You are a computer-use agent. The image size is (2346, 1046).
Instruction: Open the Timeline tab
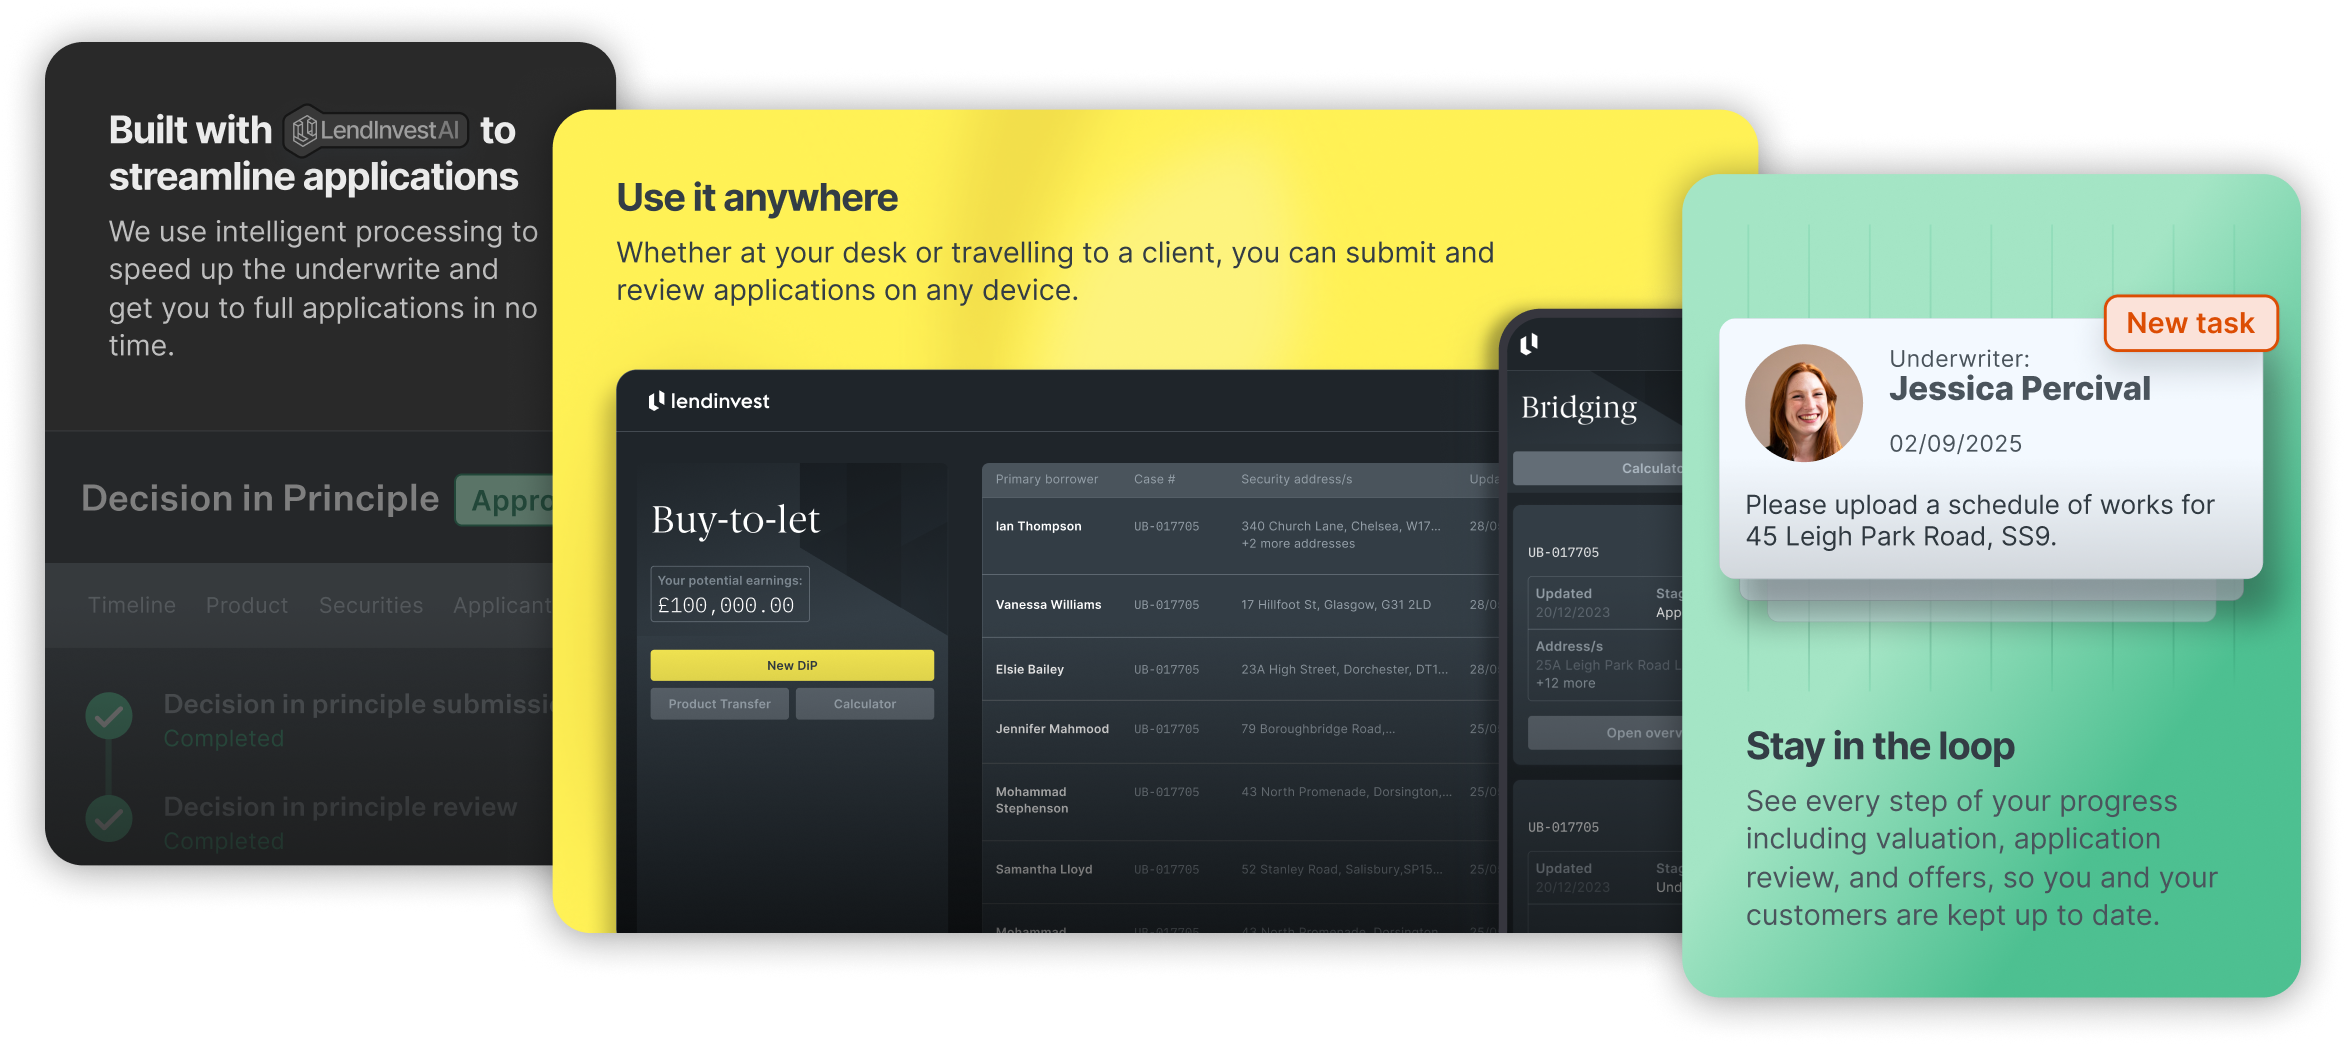click(x=131, y=605)
